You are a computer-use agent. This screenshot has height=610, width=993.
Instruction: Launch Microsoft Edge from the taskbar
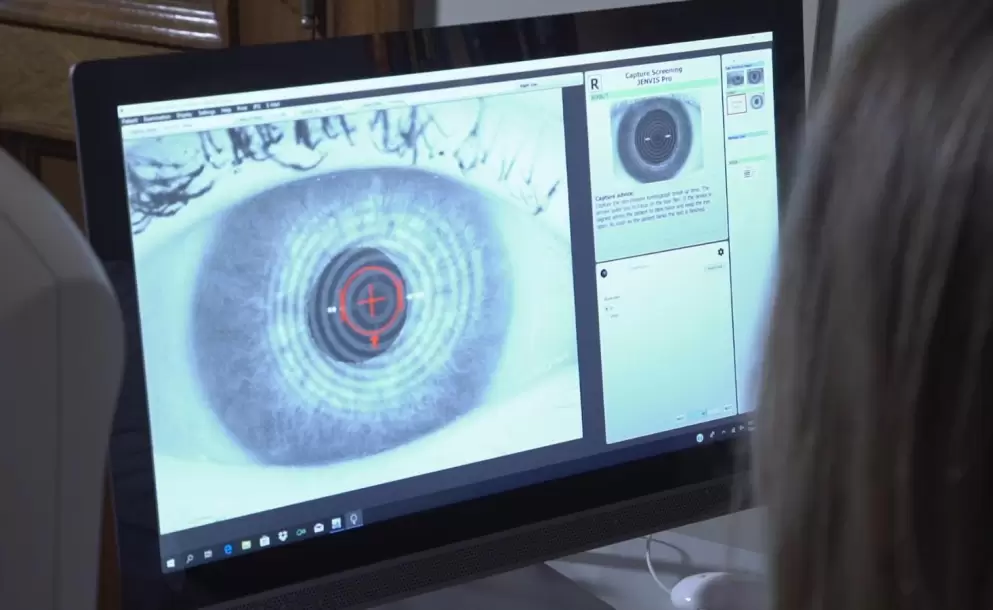click(x=227, y=549)
